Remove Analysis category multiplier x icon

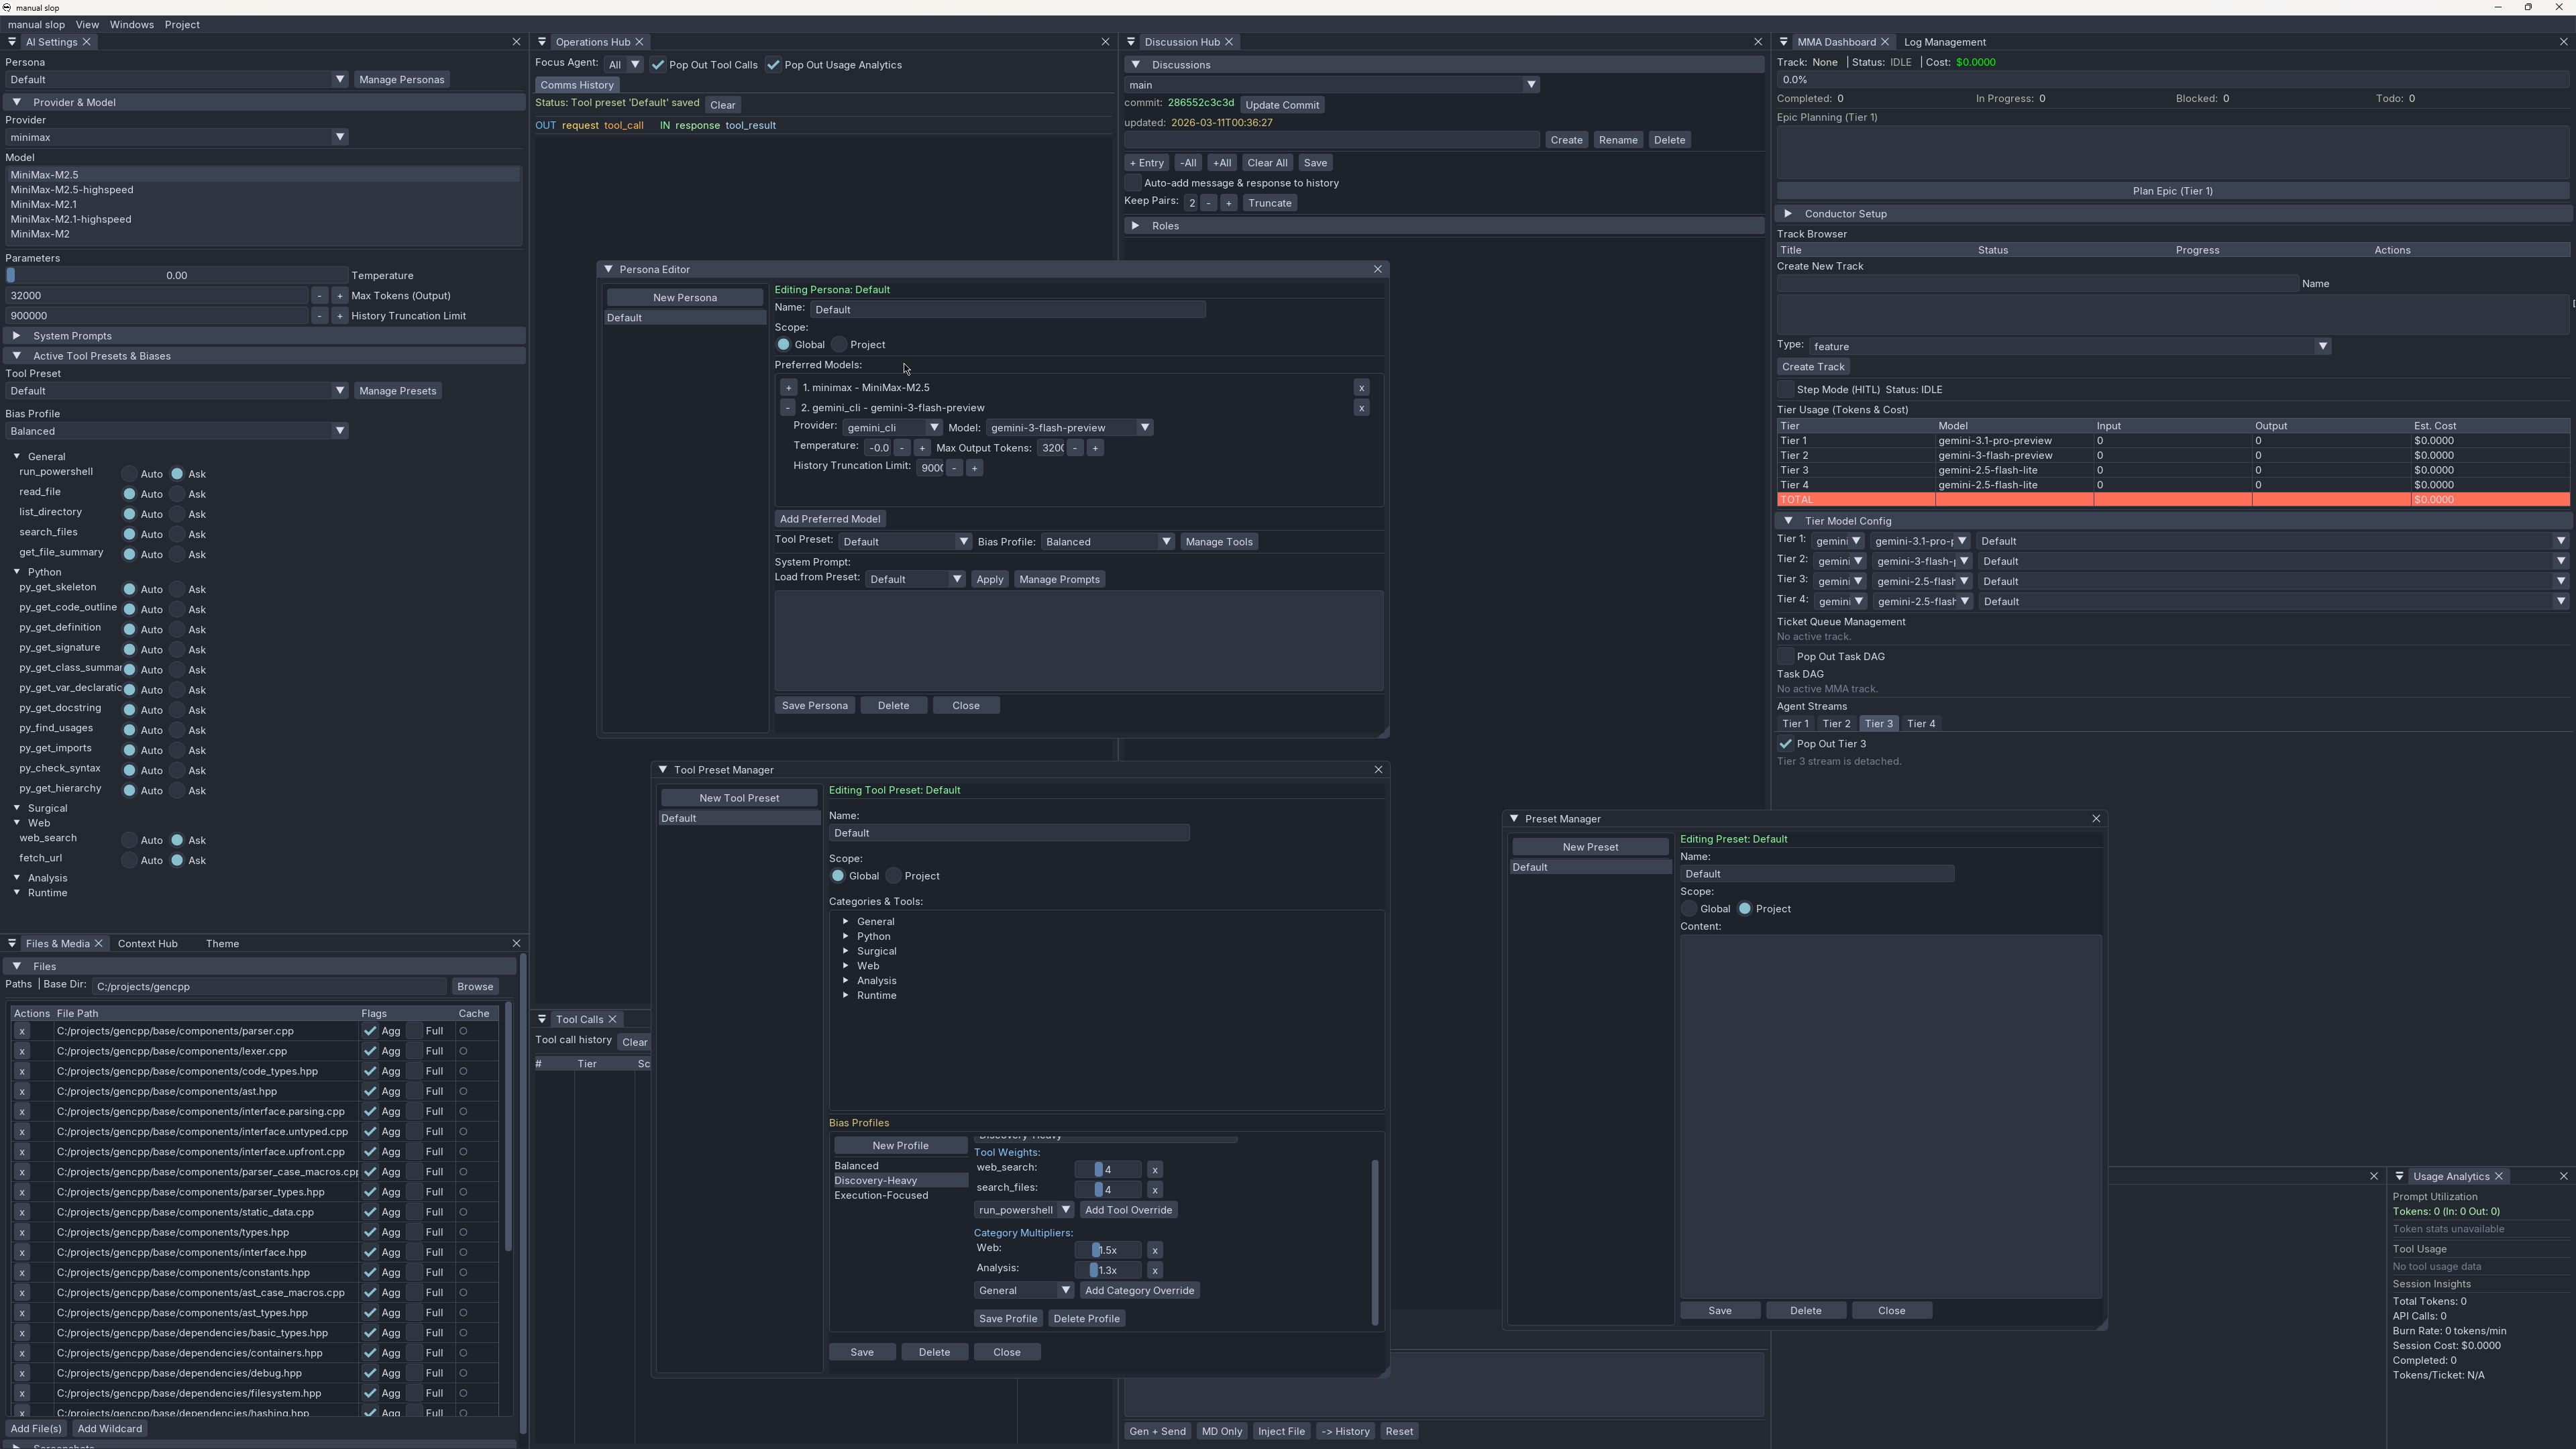pos(1154,1270)
